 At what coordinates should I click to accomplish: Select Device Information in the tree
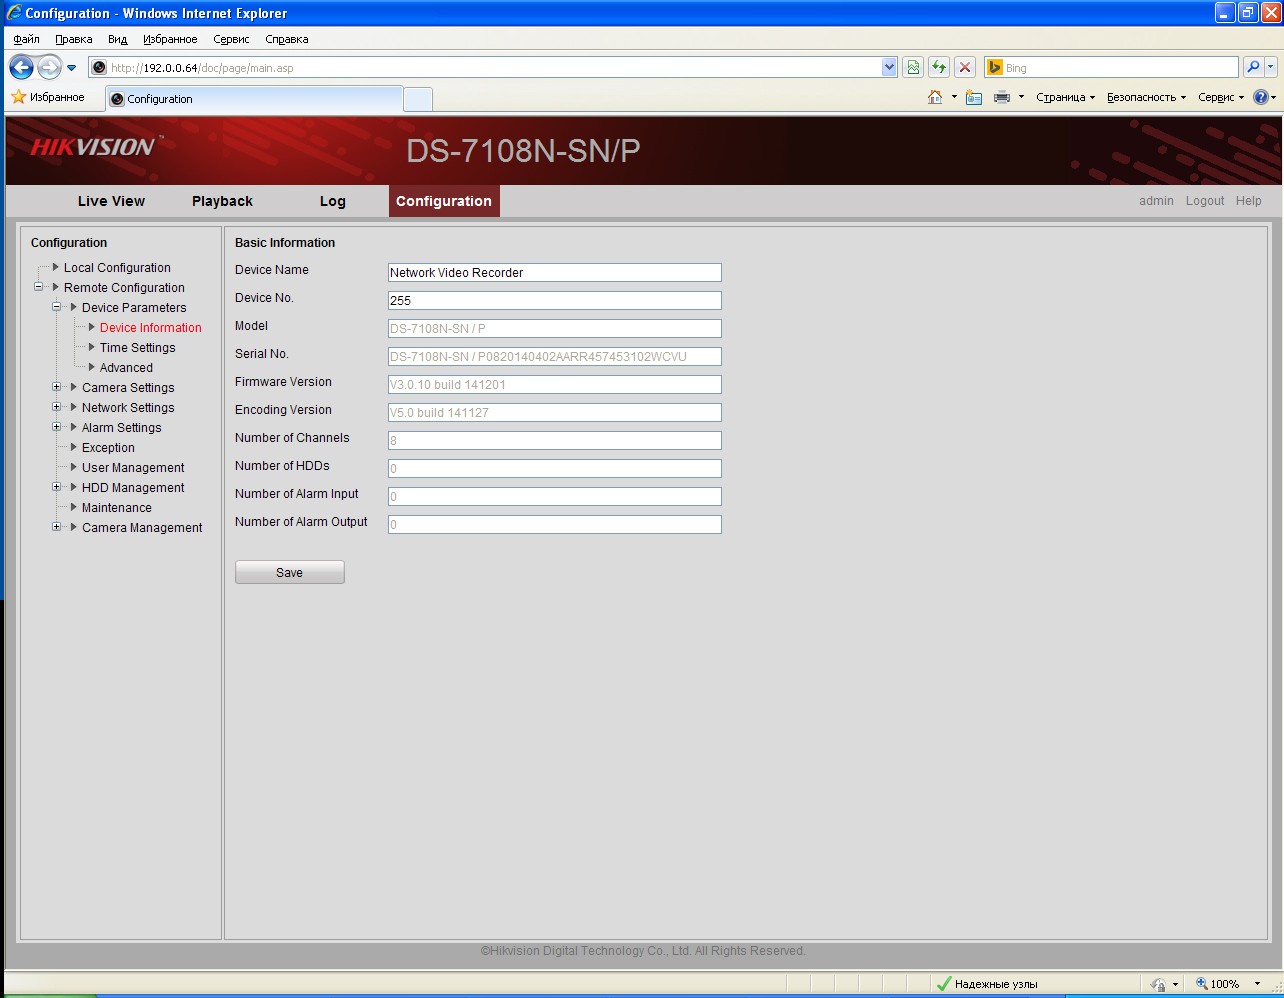pyautogui.click(x=151, y=328)
